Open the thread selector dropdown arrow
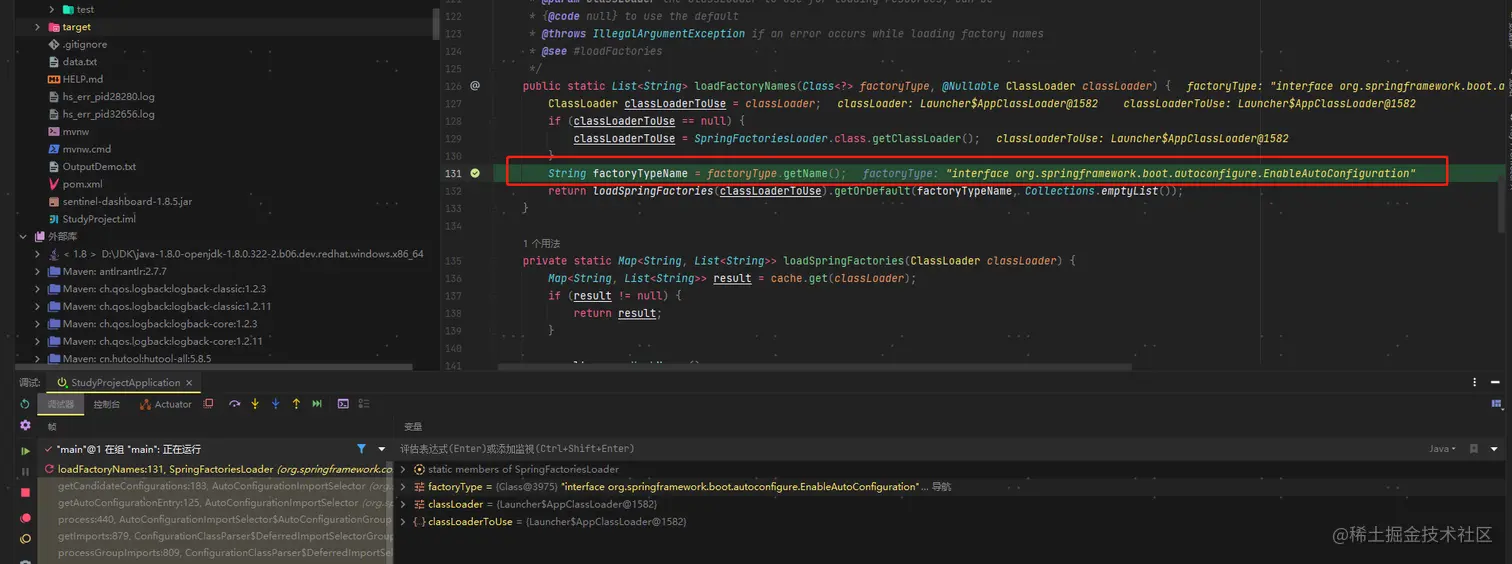The width and height of the screenshot is (1512, 564). (x=381, y=449)
